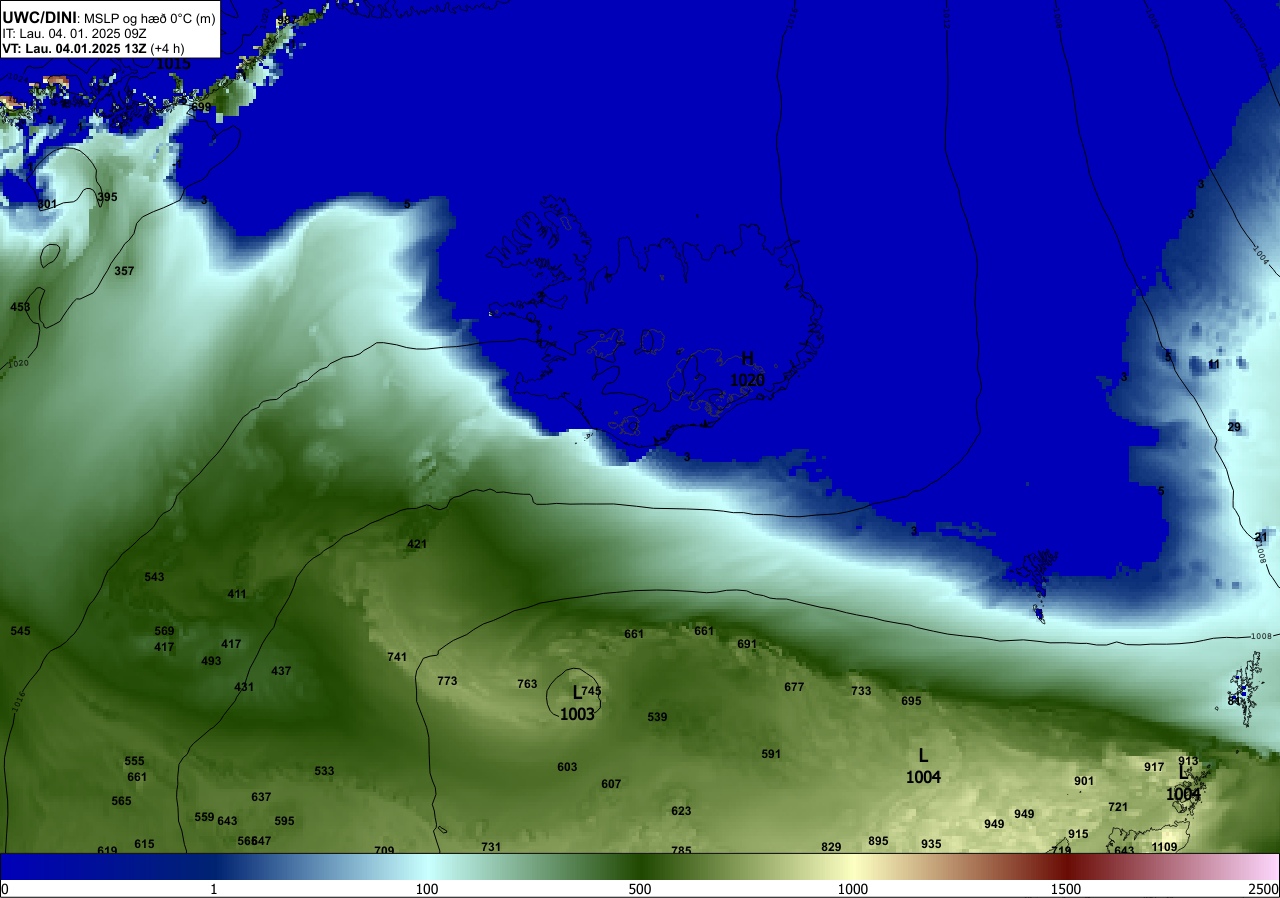Viewport: 1280px width, 898px height.
Task: Click the H 1020 high pressure marker
Action: (x=747, y=370)
